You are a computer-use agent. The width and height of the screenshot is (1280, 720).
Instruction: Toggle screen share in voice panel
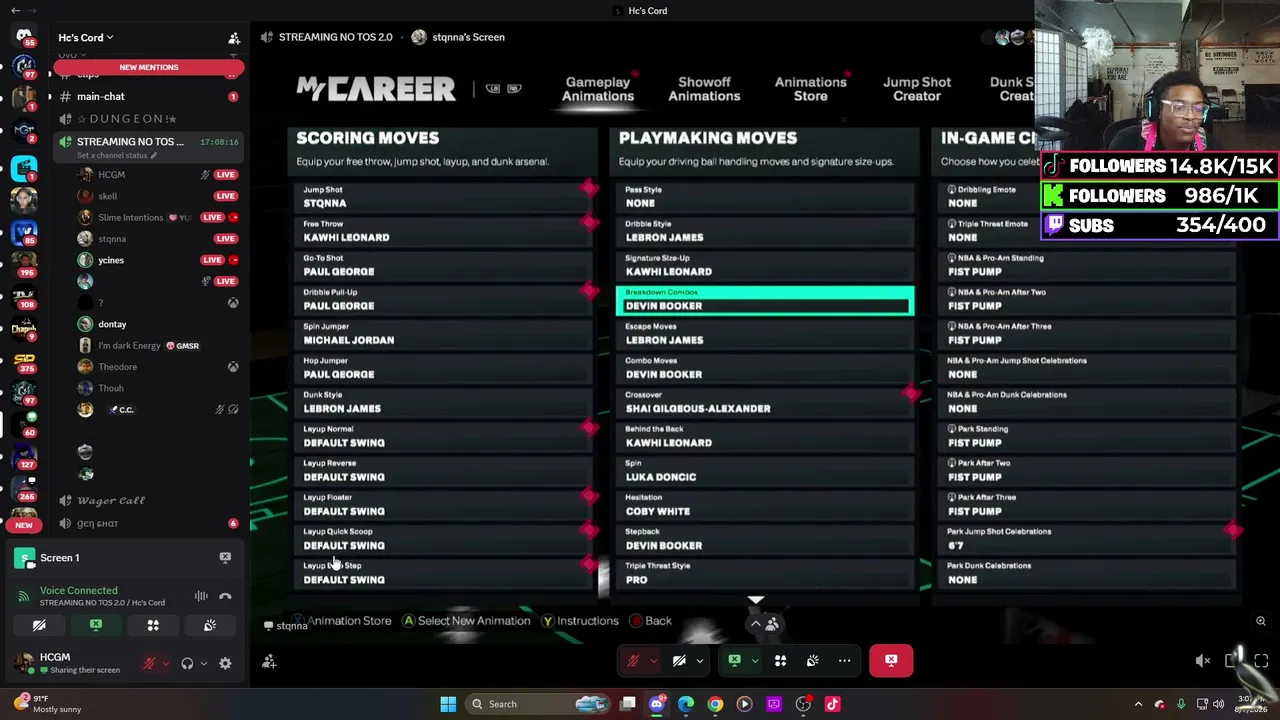96,625
